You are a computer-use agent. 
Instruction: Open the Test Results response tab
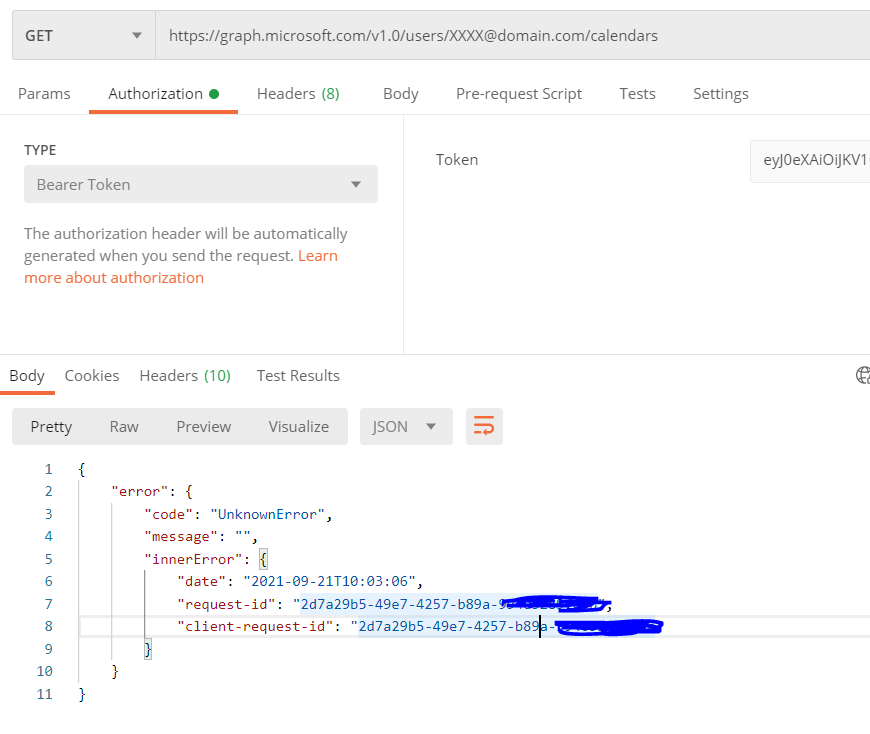tap(297, 375)
